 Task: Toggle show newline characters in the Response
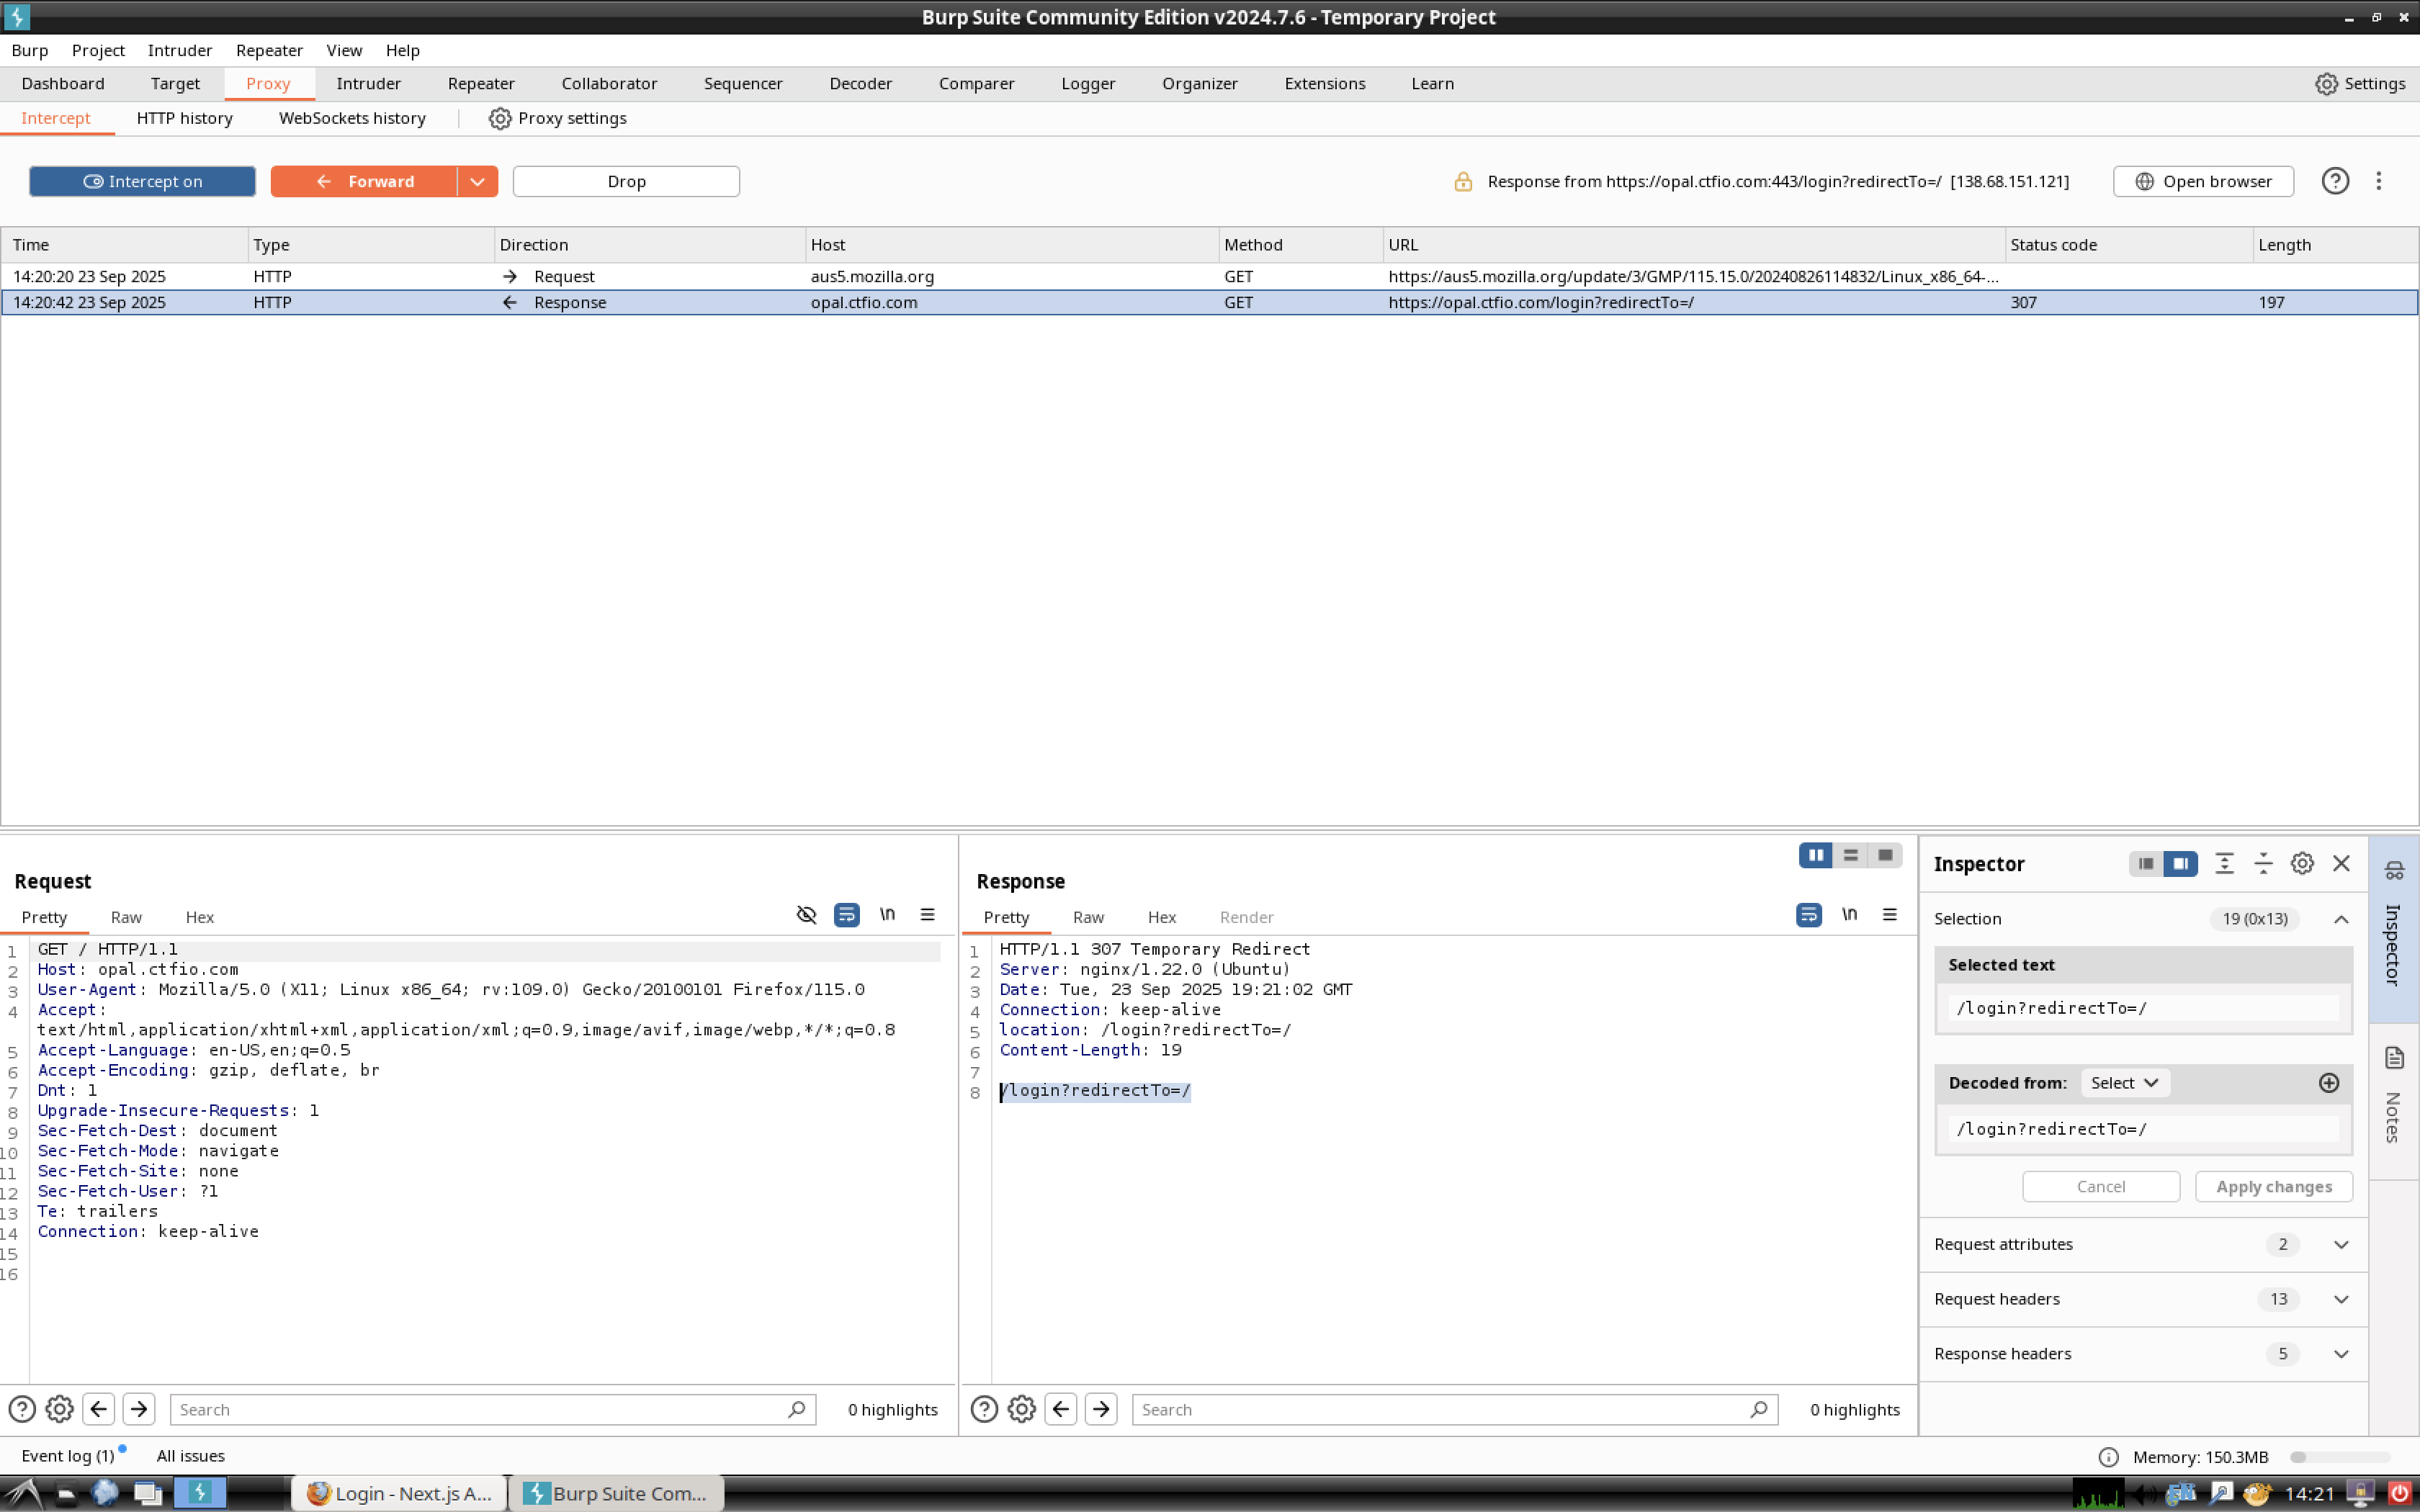point(1849,915)
